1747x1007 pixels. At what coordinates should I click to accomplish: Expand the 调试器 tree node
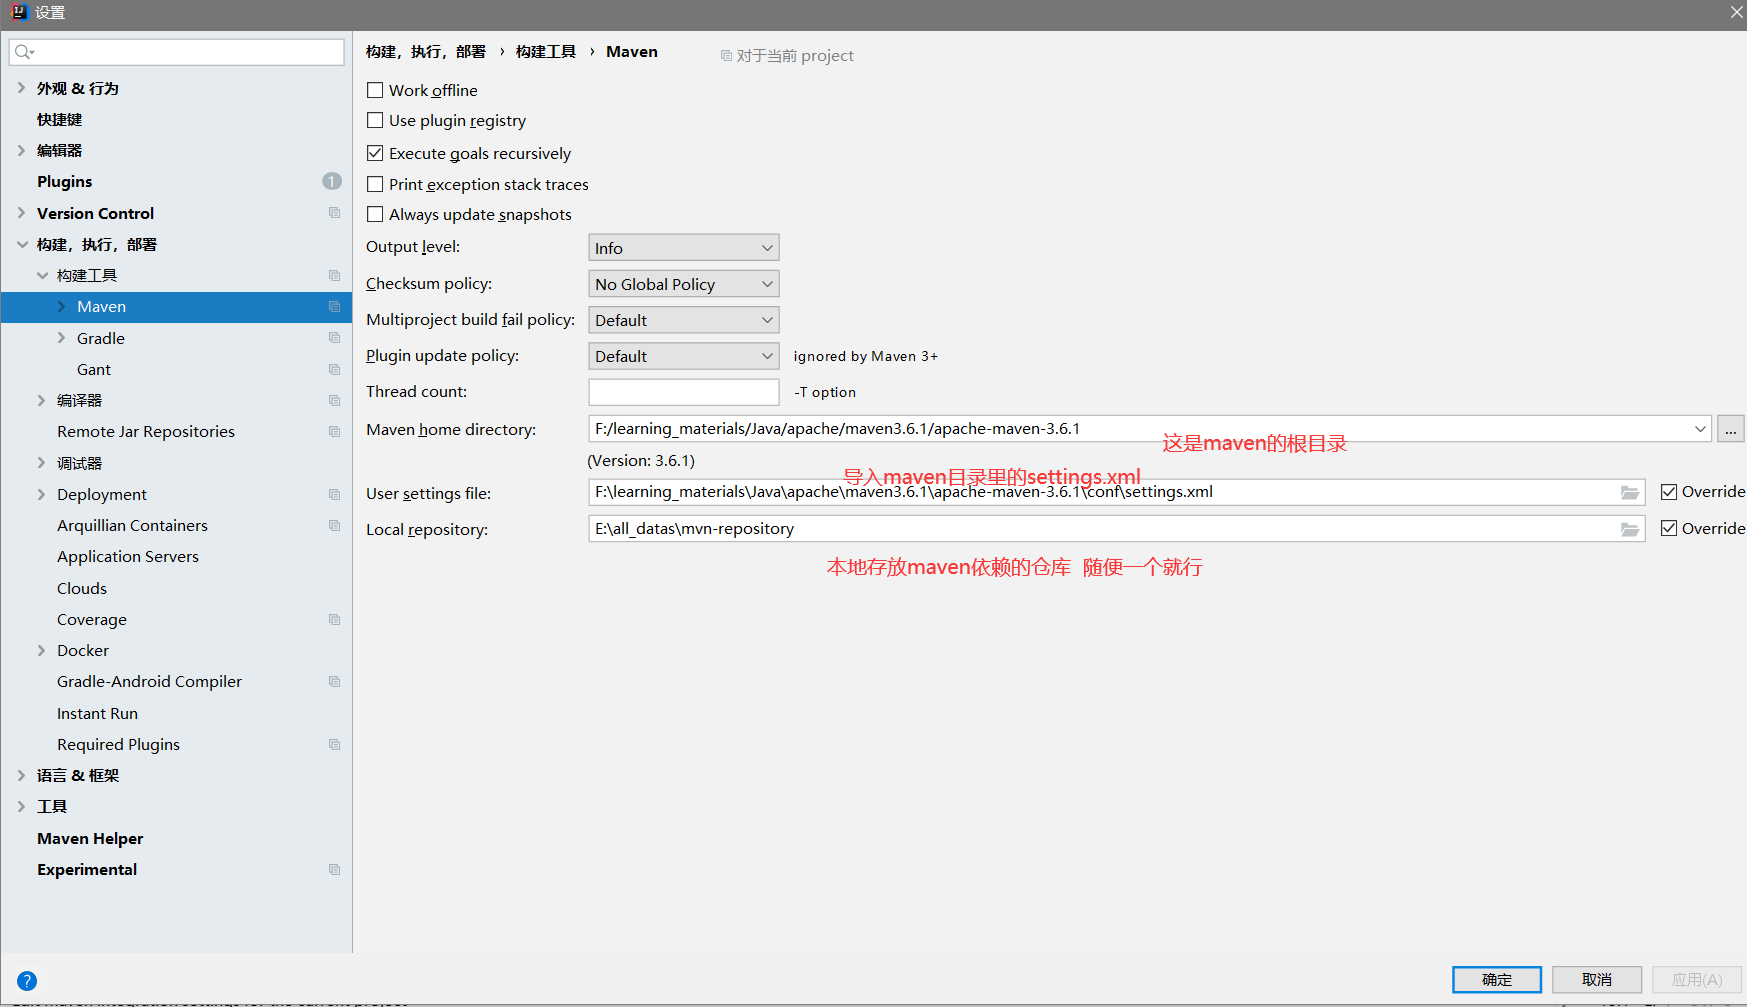coord(41,463)
